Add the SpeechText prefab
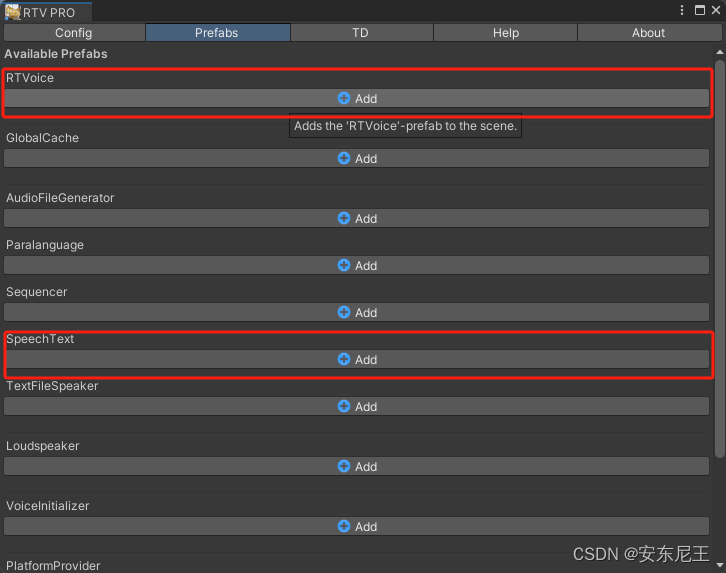Screen dimensions: 726x573 pyautogui.click(x=356, y=360)
